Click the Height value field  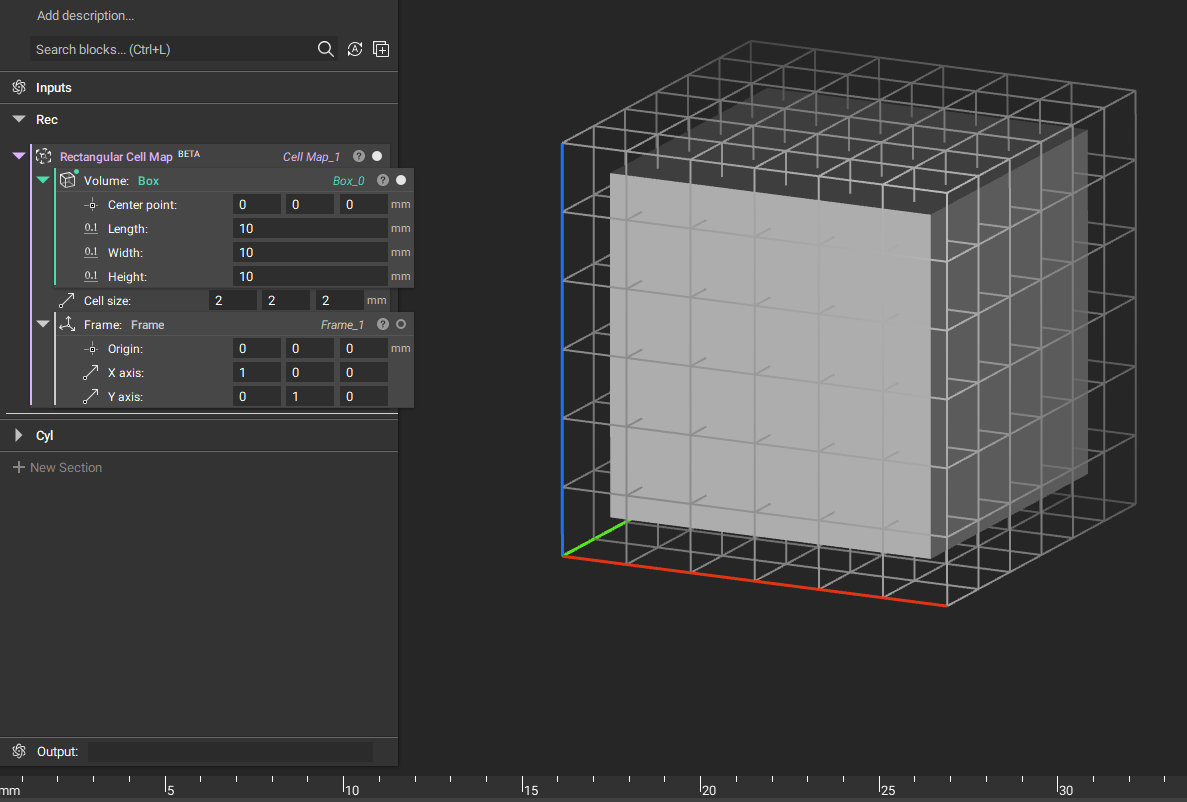[310, 276]
